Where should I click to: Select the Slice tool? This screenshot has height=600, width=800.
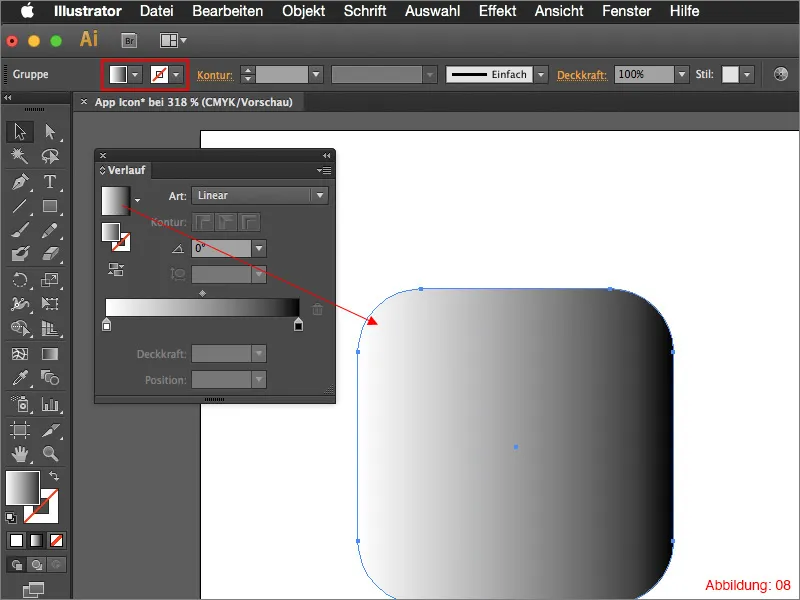pos(49,430)
